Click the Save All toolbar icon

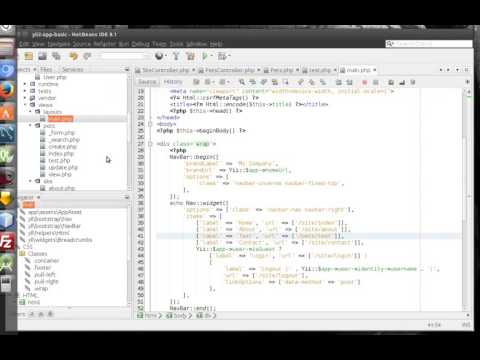[x=56, y=56]
